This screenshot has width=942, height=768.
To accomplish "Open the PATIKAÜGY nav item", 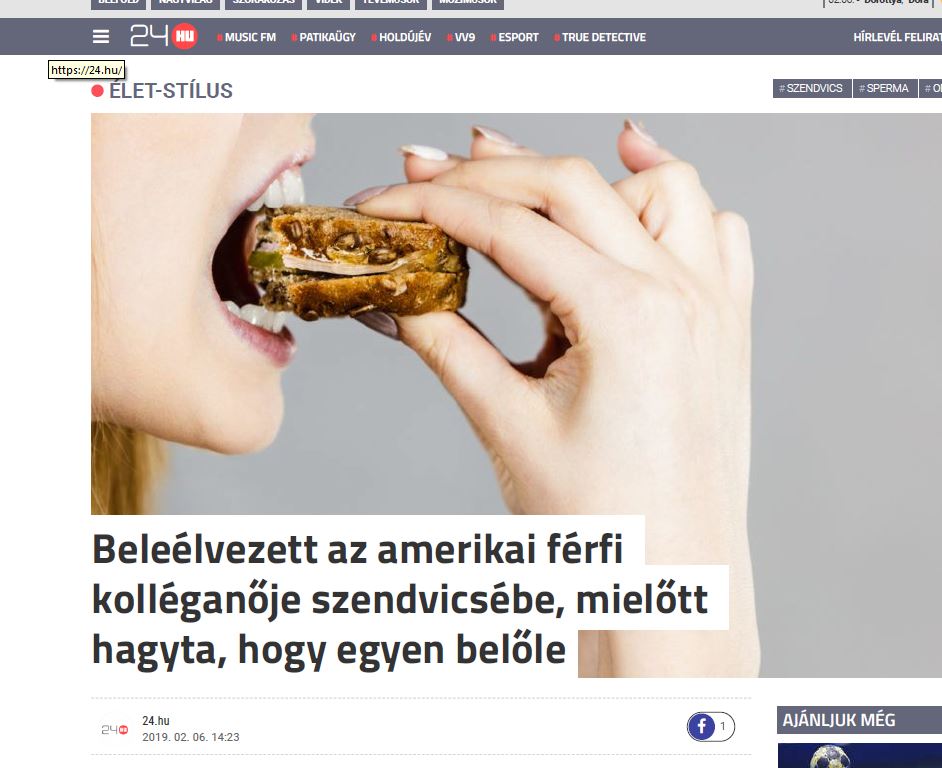I will click(x=323, y=37).
